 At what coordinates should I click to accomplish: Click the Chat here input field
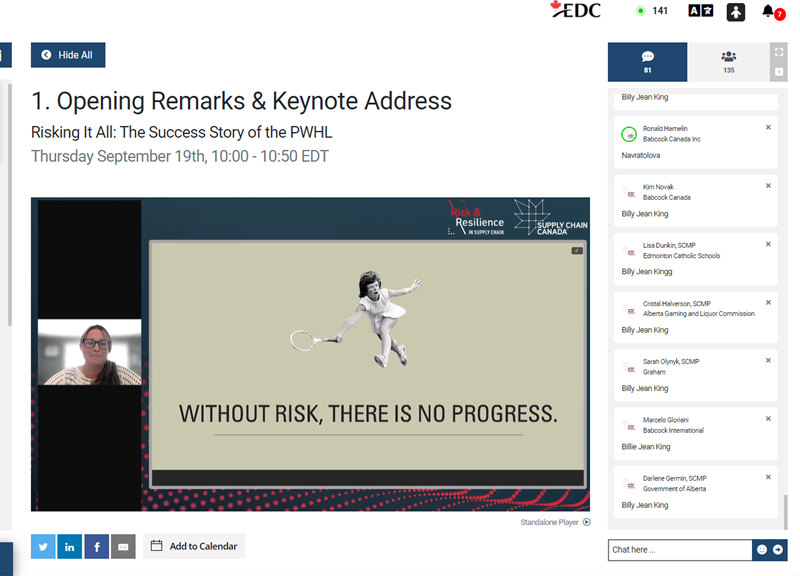click(x=680, y=550)
